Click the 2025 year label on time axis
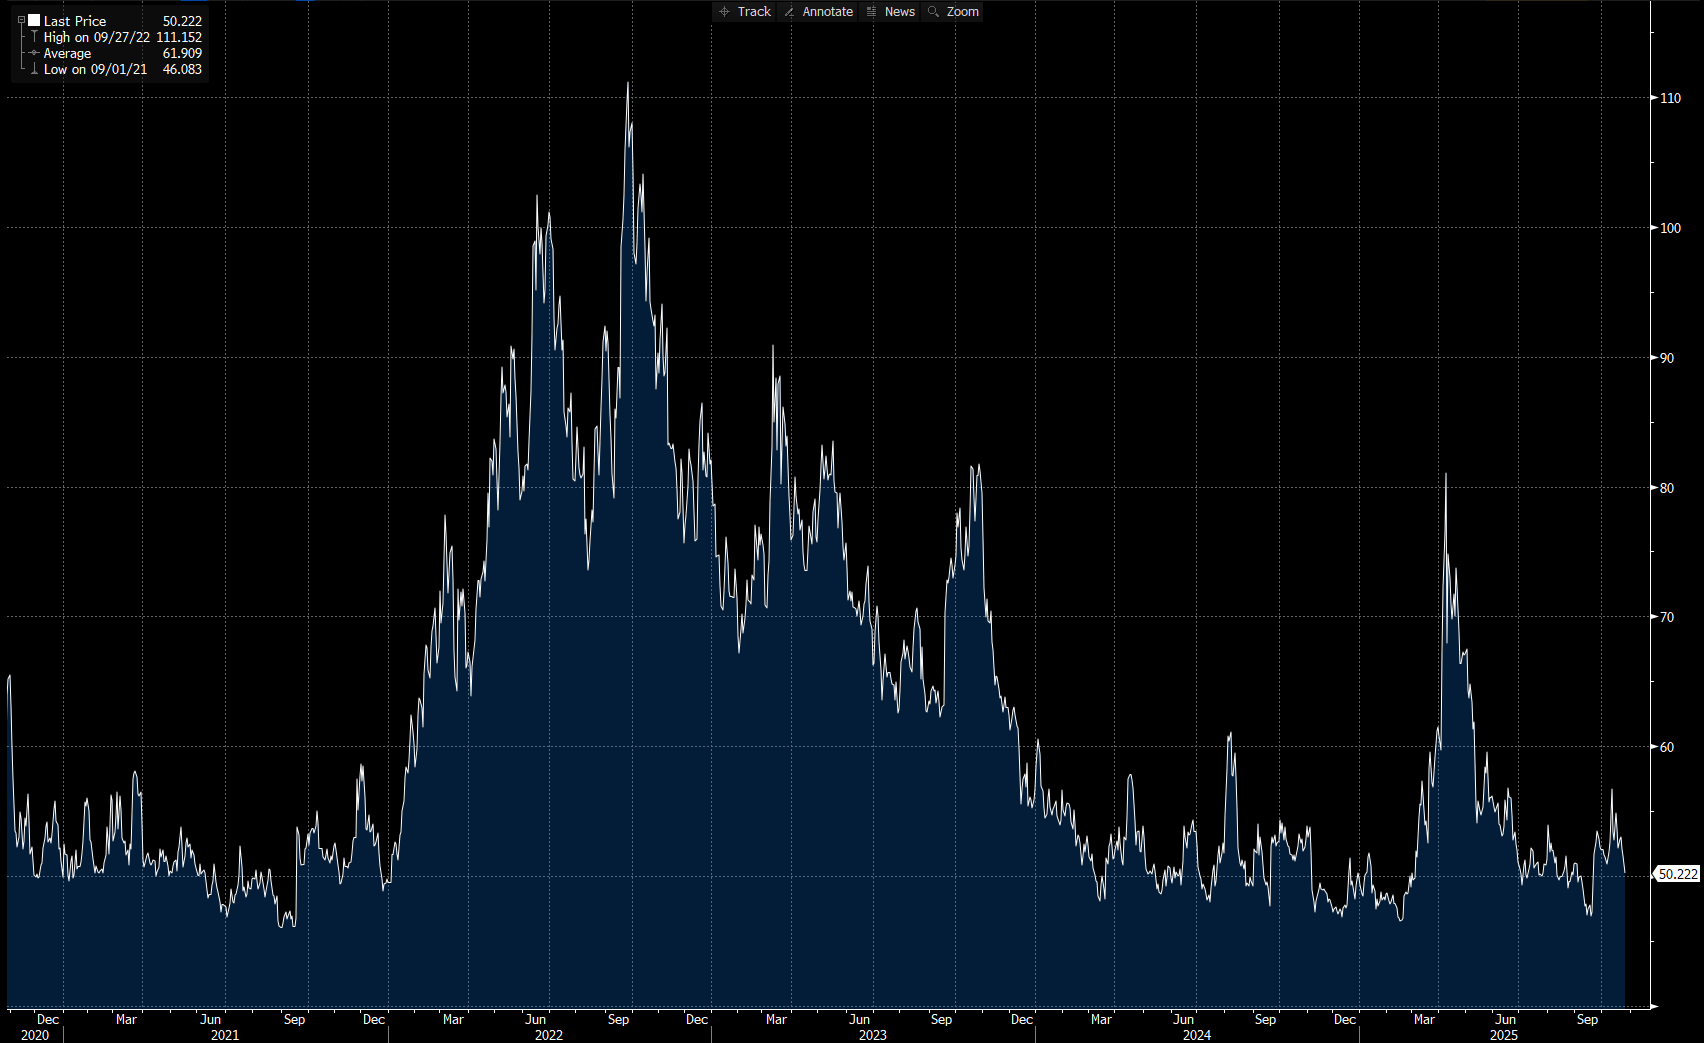This screenshot has height=1043, width=1704. point(1504,1035)
